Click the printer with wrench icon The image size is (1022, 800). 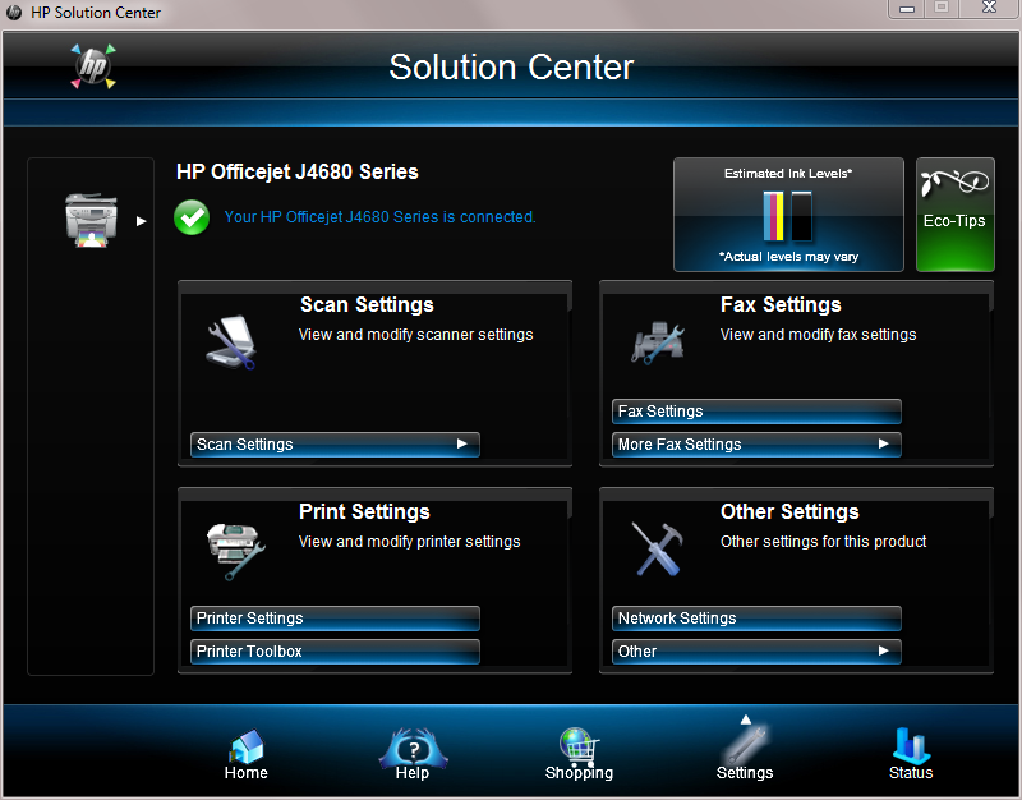pyautogui.click(x=235, y=551)
